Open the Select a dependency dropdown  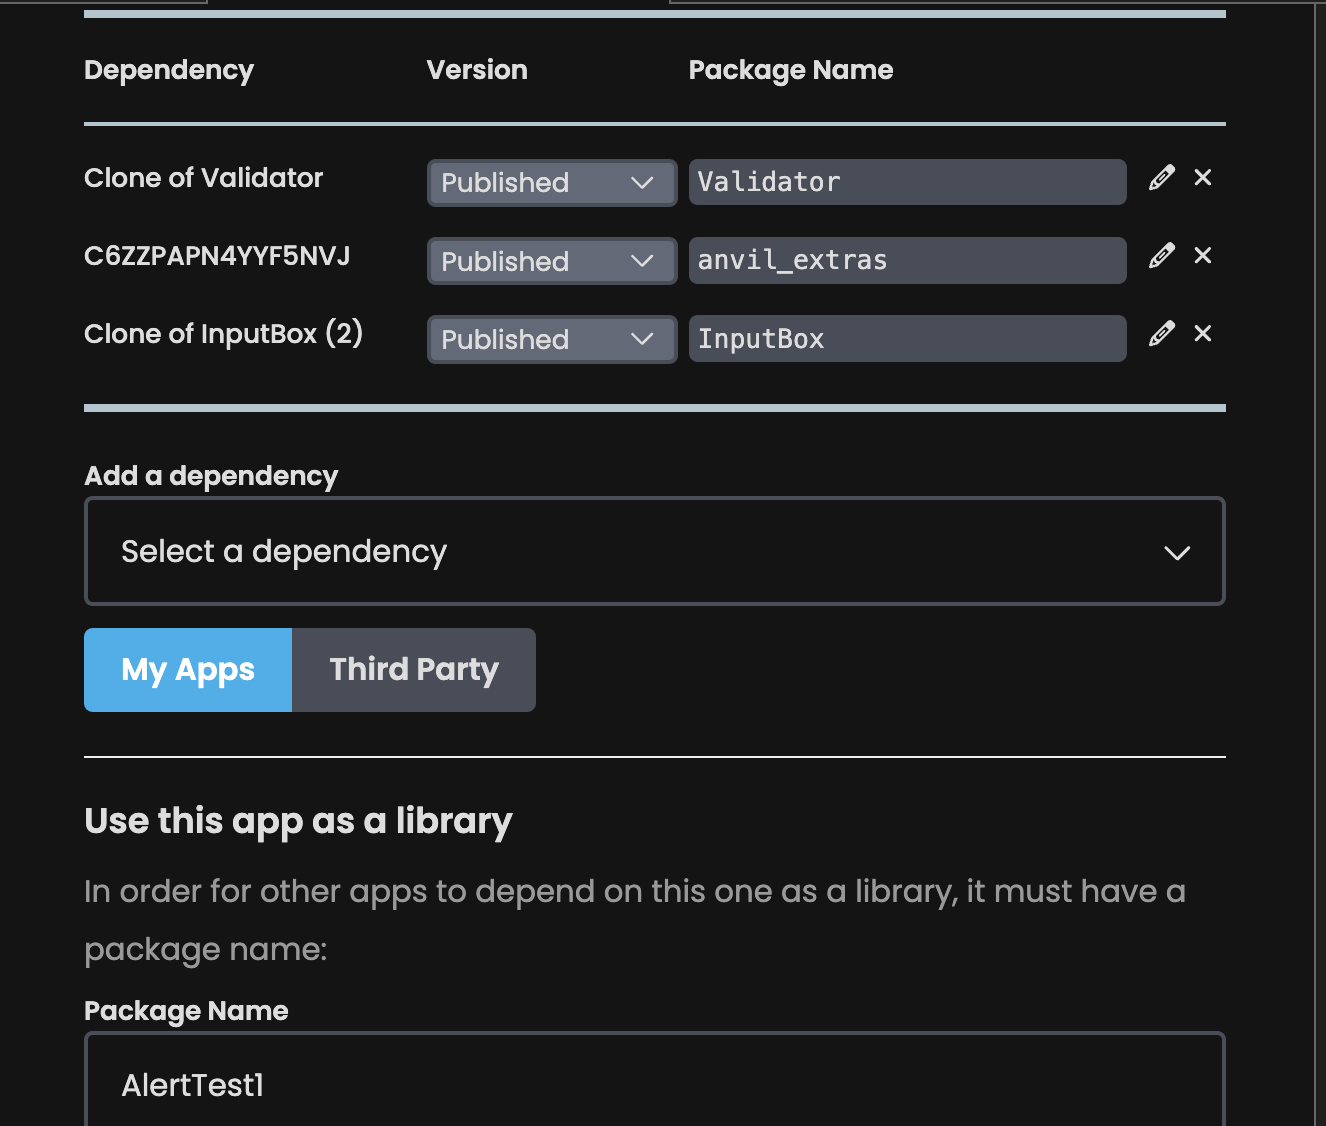(654, 551)
